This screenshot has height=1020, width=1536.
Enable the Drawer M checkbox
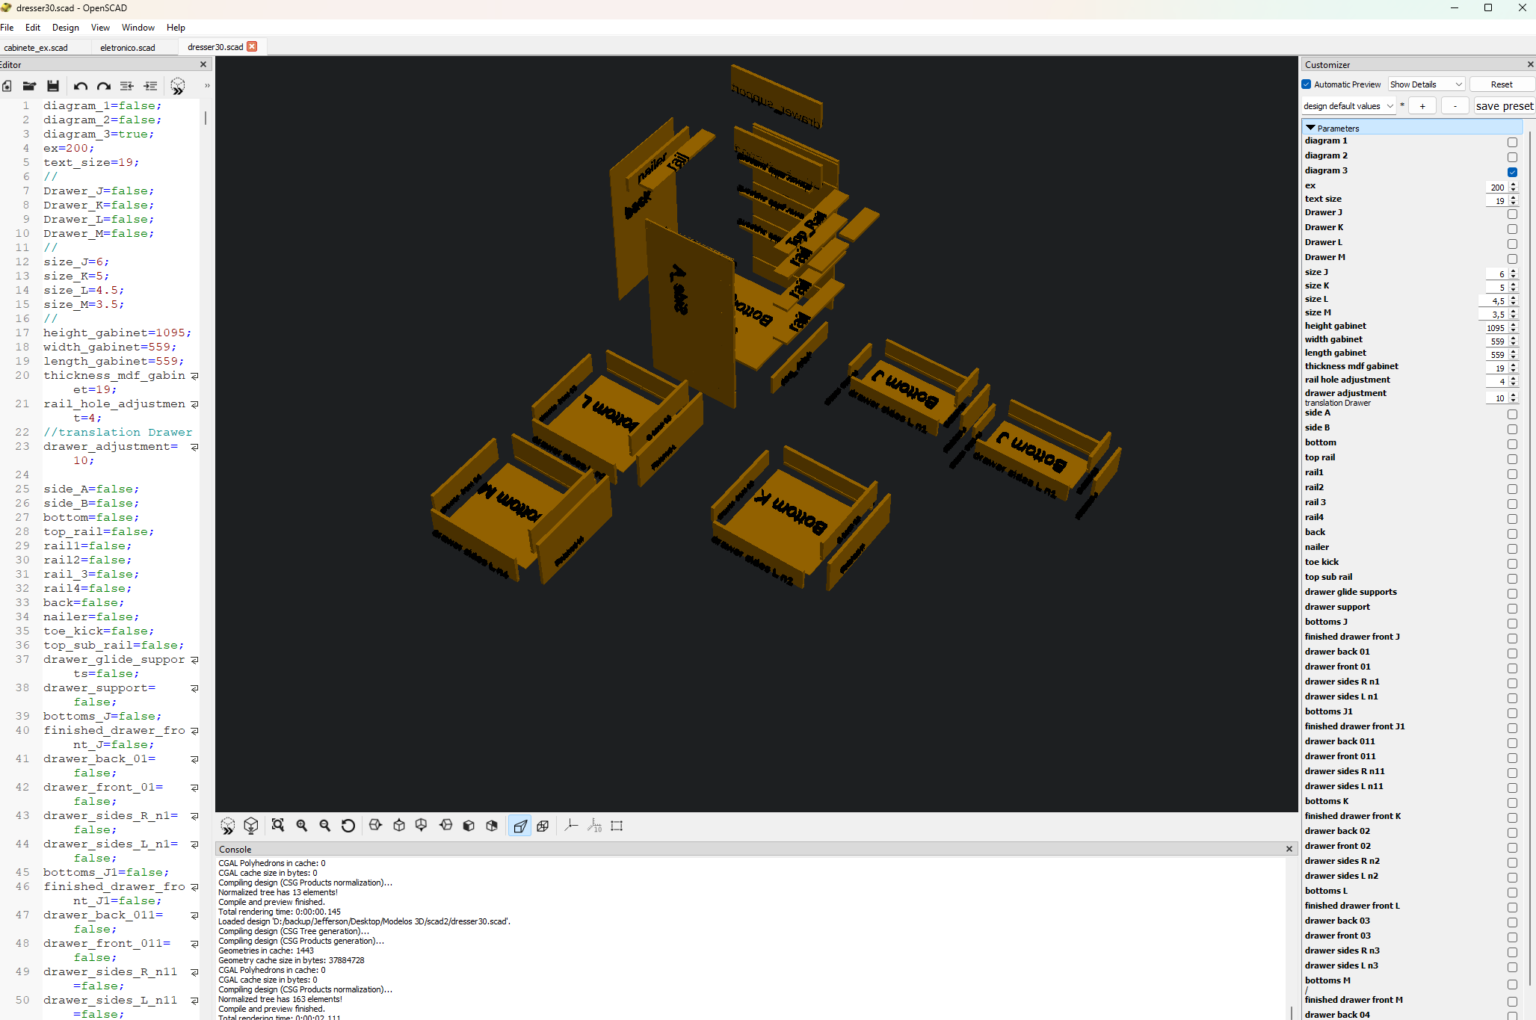[x=1512, y=259]
